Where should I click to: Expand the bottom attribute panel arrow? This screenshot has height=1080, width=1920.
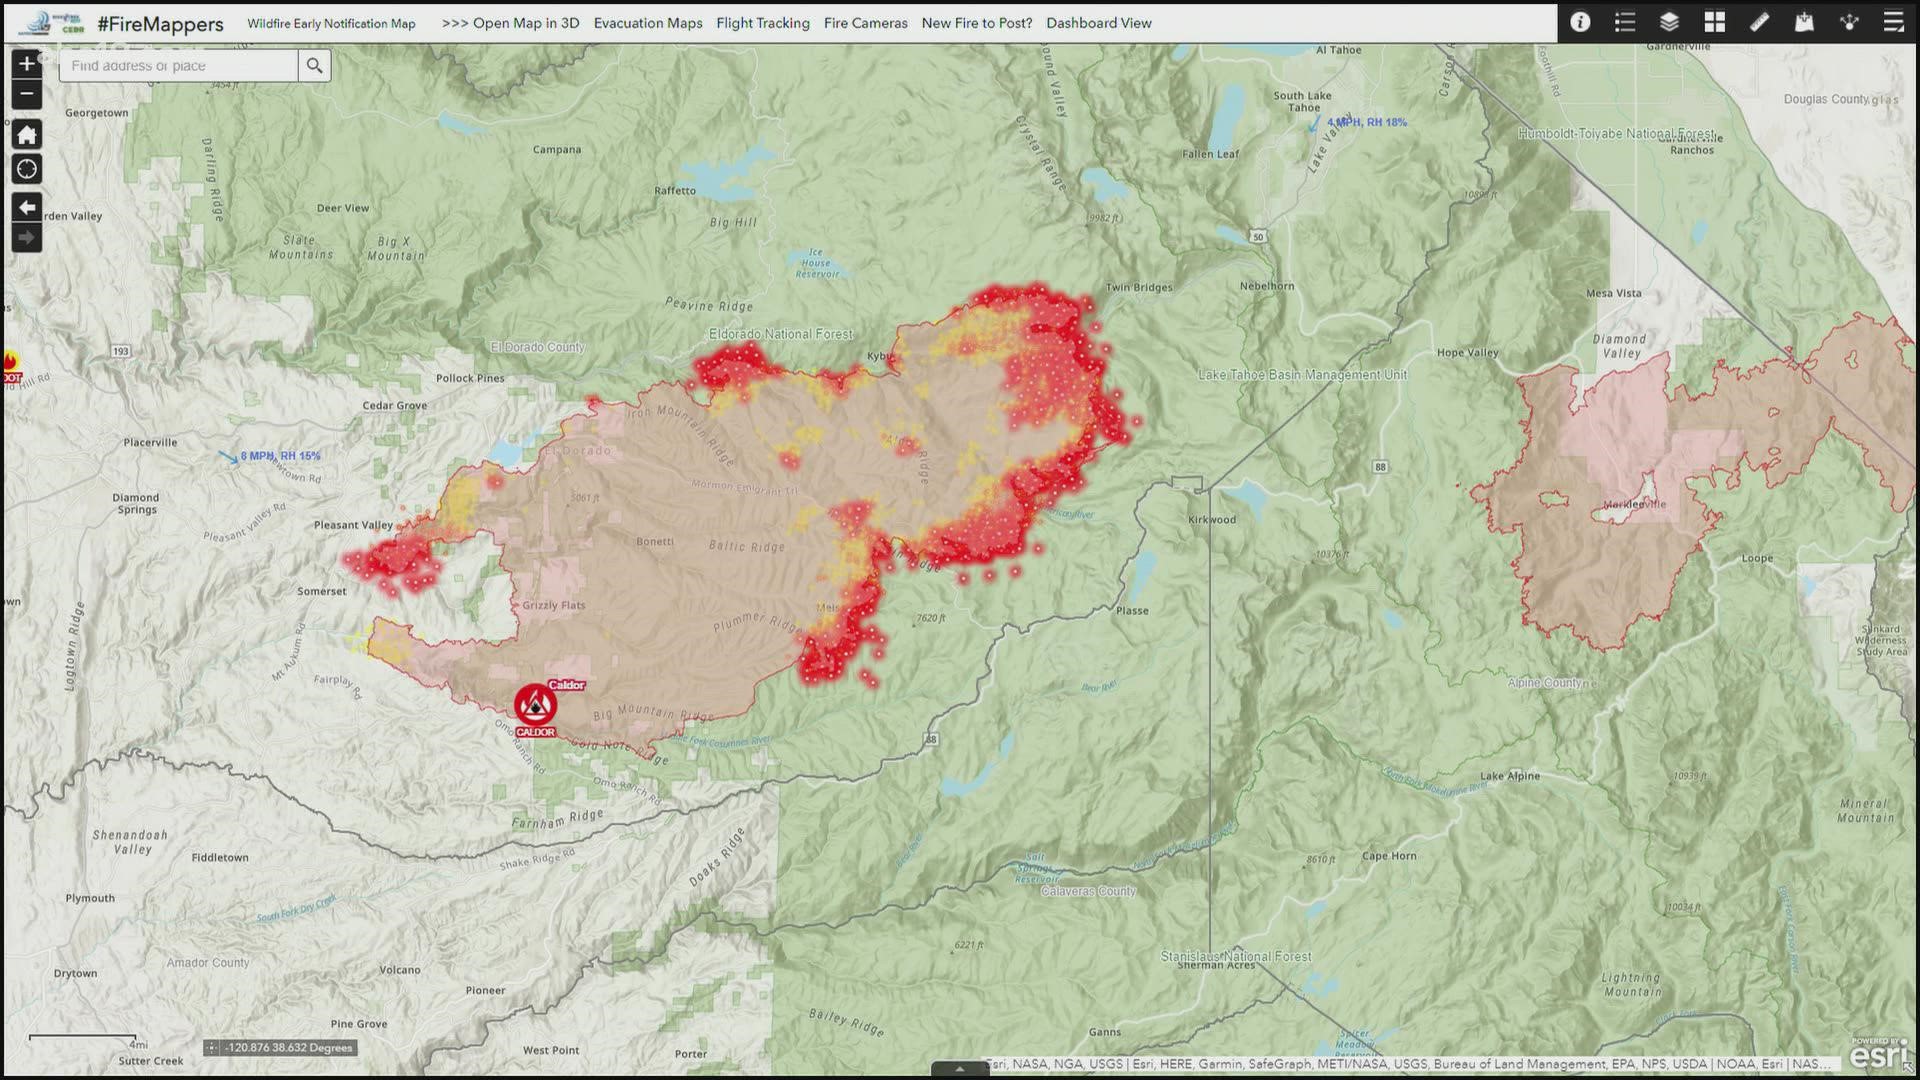click(960, 1069)
